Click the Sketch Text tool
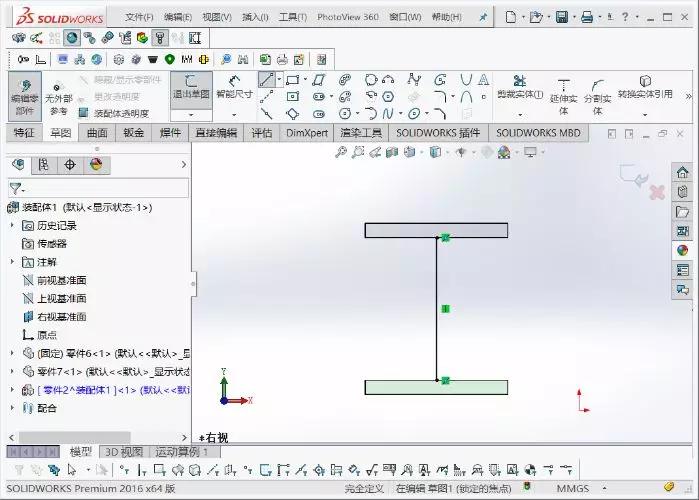The height and width of the screenshot is (500, 699). click(483, 80)
